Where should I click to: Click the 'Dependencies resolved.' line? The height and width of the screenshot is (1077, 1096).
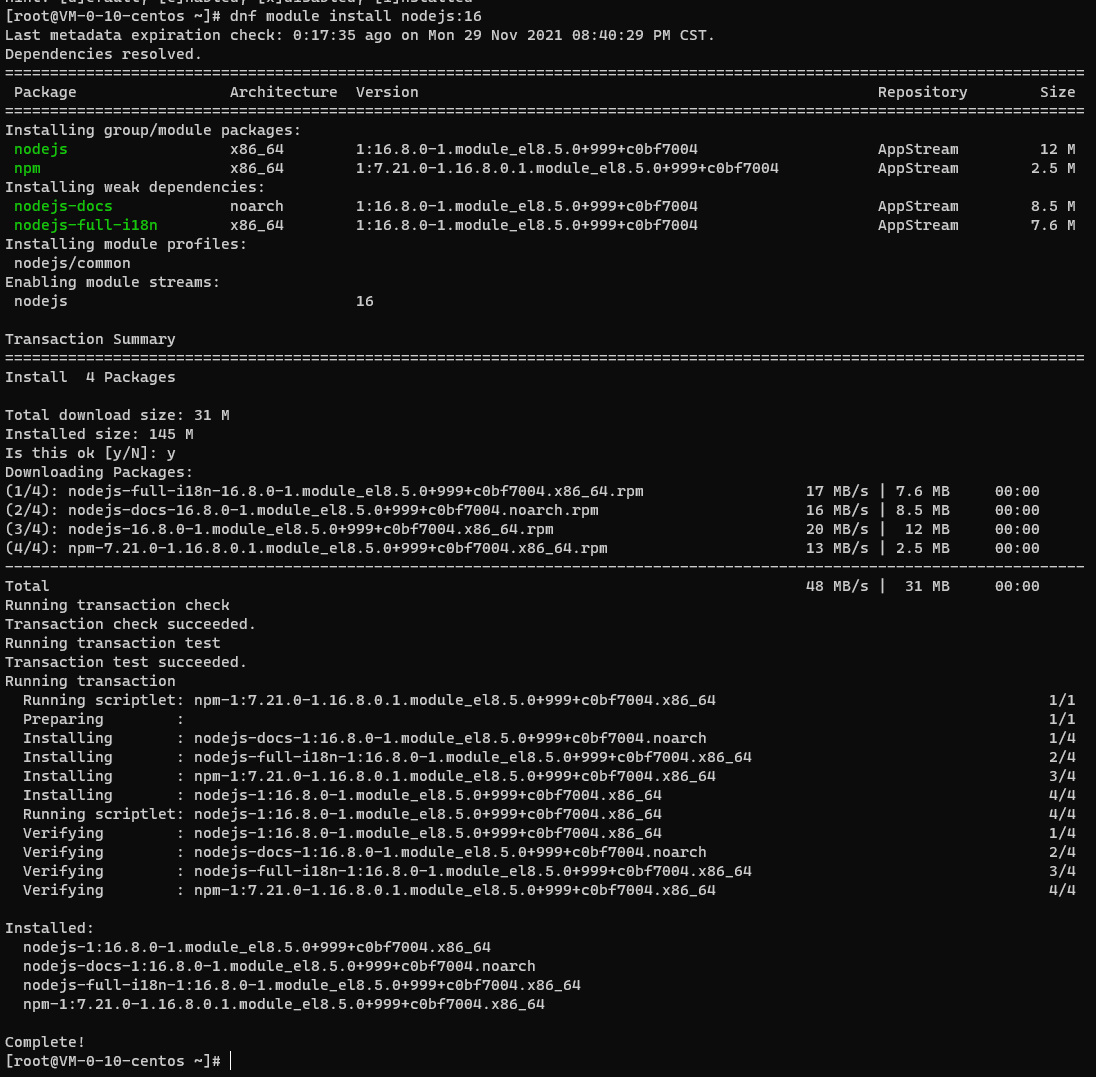(x=103, y=54)
